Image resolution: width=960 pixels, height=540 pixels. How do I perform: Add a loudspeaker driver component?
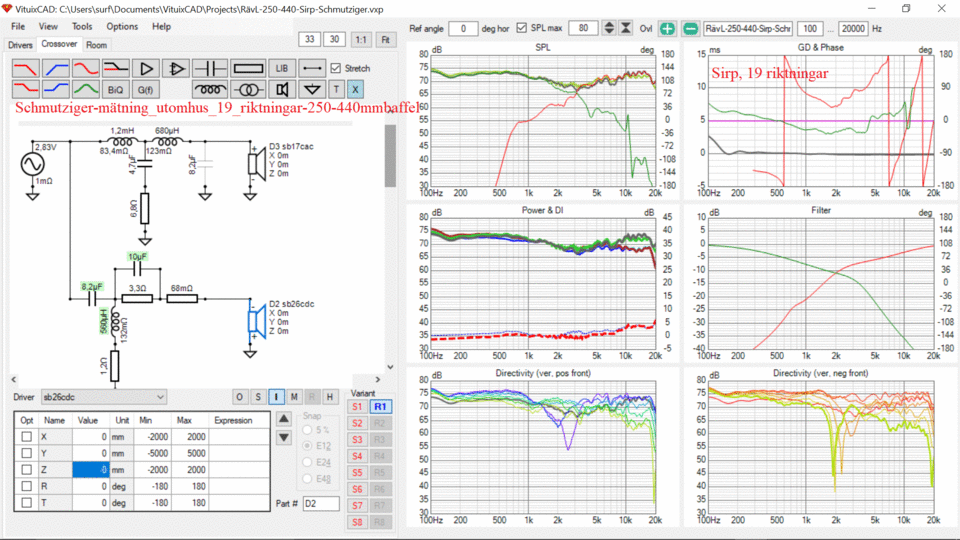[282, 89]
